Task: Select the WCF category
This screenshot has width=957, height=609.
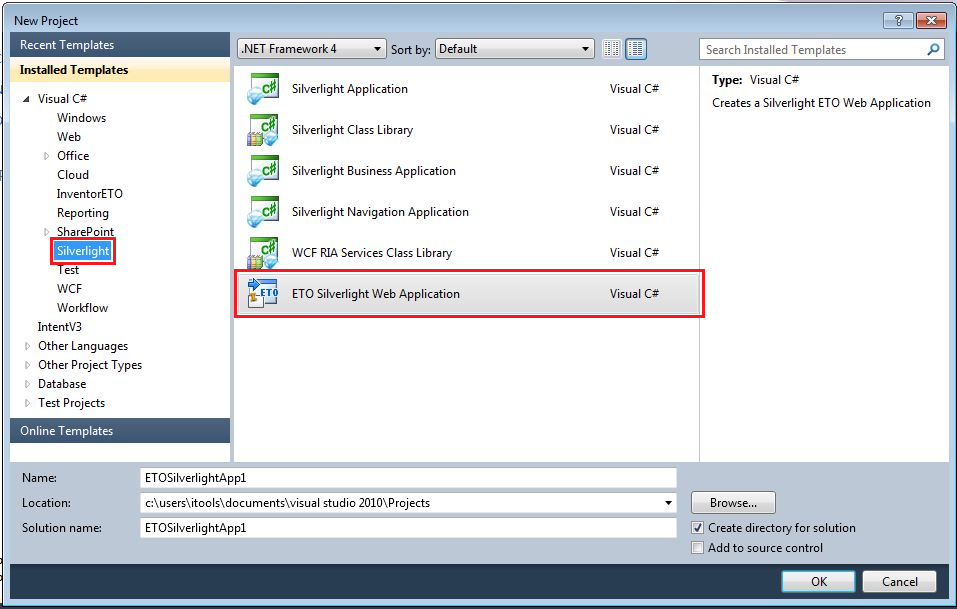Action: (69, 289)
